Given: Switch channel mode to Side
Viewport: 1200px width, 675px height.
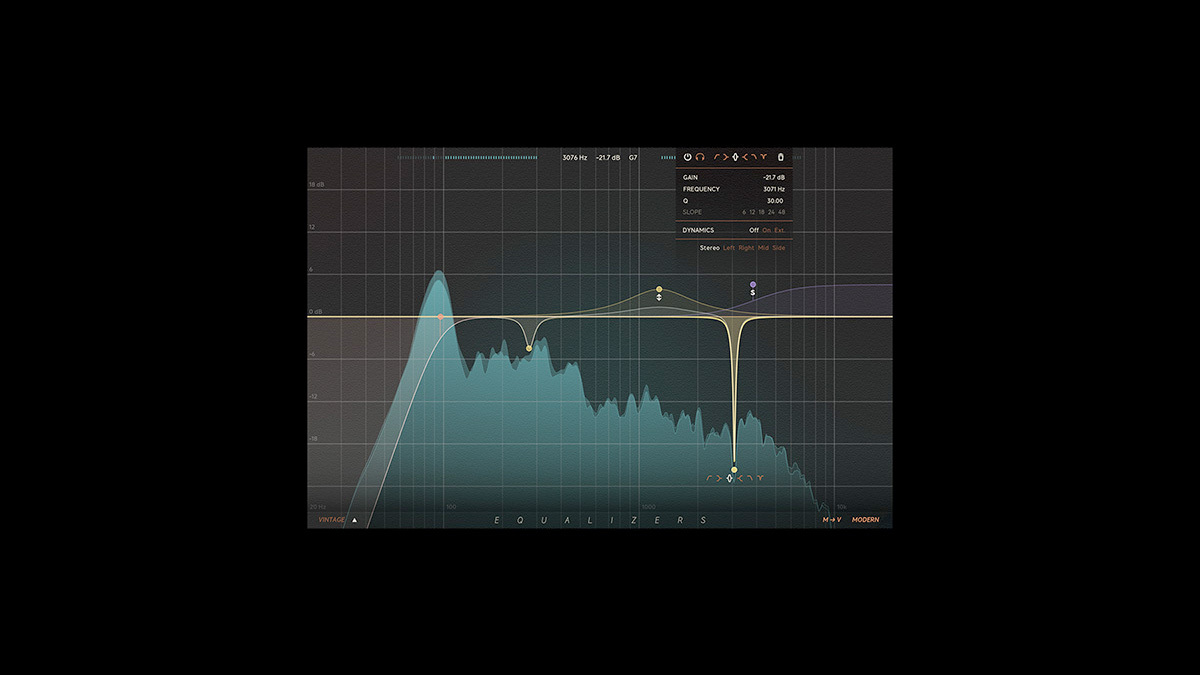Looking at the screenshot, I should click(779, 248).
